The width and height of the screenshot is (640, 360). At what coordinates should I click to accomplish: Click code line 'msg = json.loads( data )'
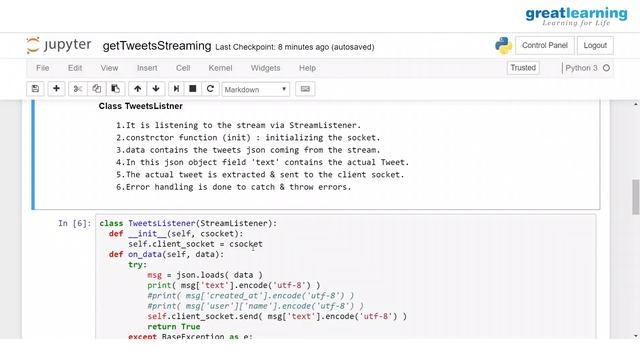click(x=205, y=275)
